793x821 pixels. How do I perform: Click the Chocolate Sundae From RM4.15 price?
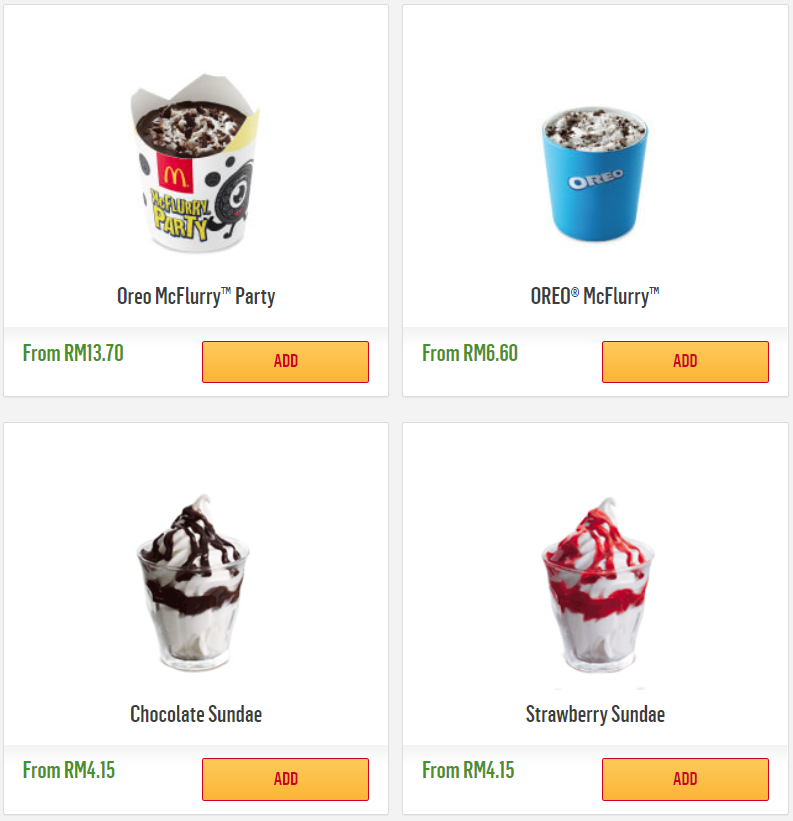tap(69, 771)
